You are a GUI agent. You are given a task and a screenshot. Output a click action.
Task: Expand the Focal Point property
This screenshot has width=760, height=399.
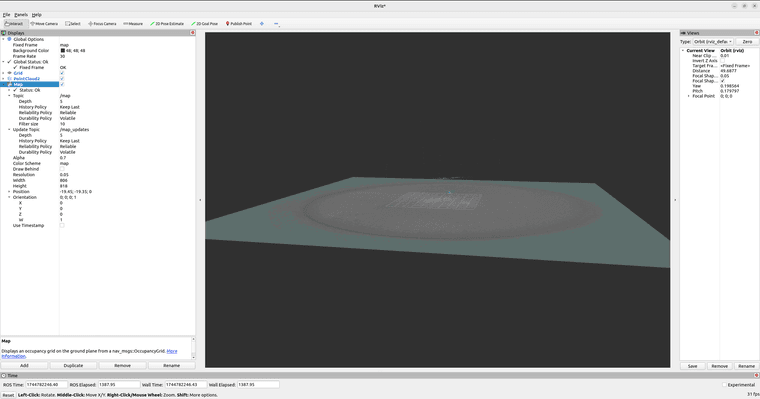(x=689, y=96)
